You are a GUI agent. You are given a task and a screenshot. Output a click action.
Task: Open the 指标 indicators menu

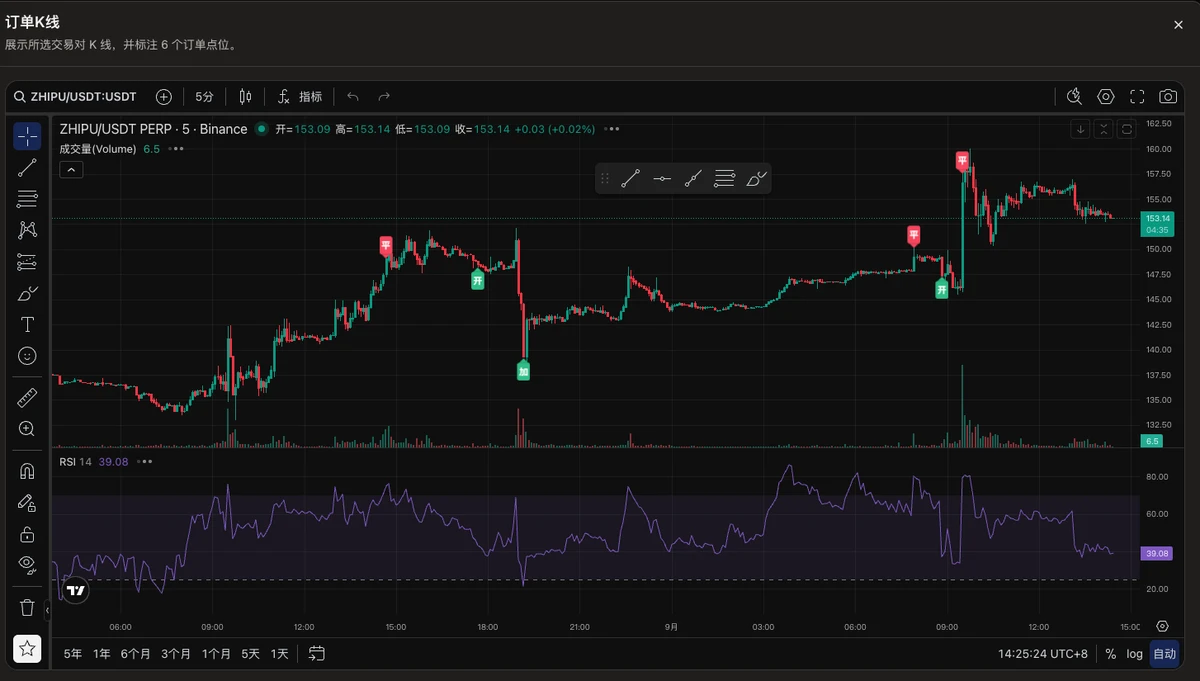300,97
